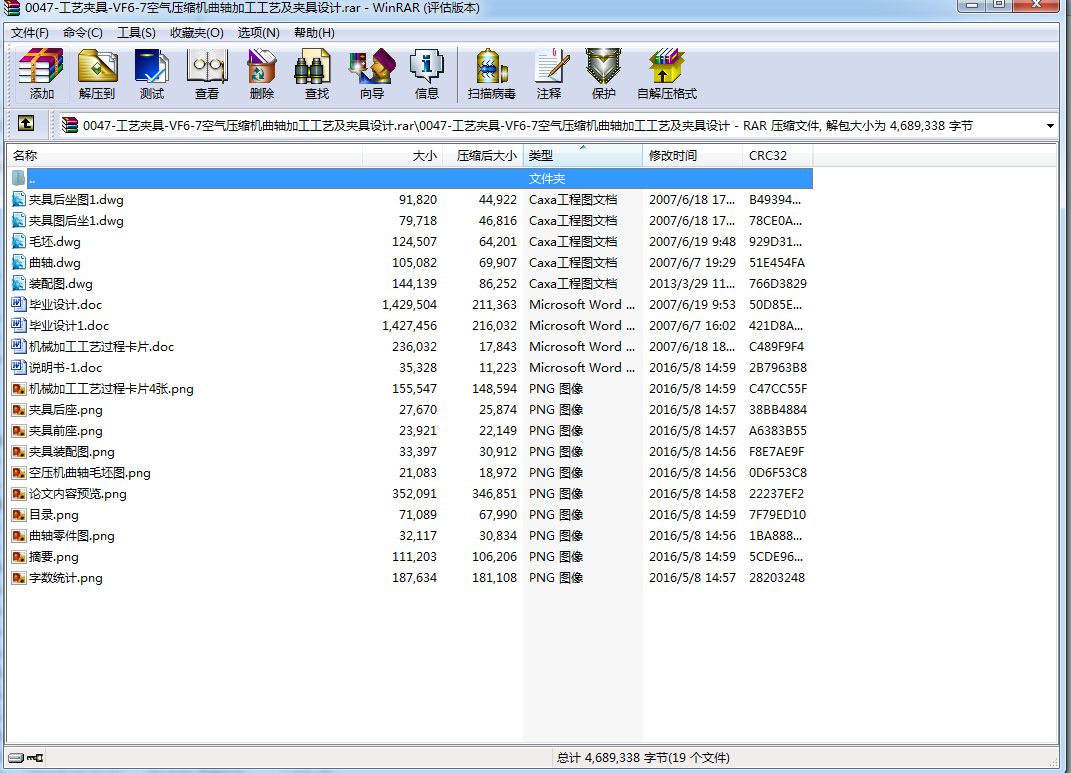Screen dimensions: 1071x773
Task: Click the Test (测试) archive icon
Action: click(152, 74)
